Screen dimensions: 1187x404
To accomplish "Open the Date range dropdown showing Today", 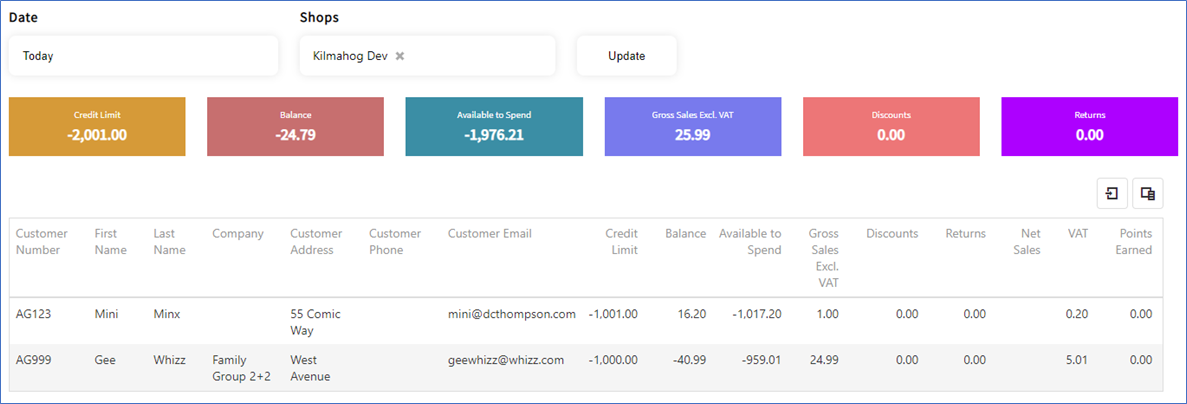I will (x=143, y=56).
